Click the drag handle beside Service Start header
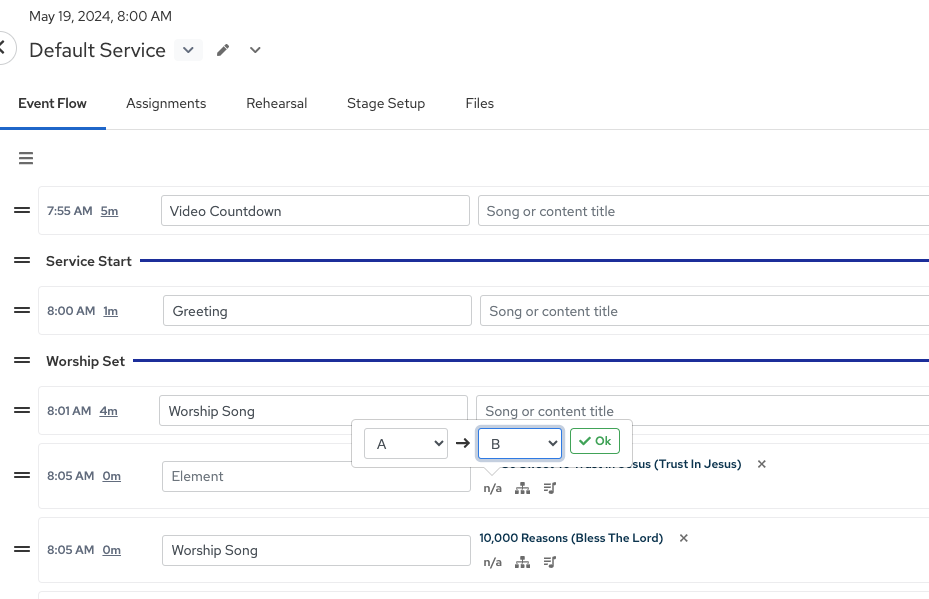Screen dimensions: 929x599 (x=21, y=260)
